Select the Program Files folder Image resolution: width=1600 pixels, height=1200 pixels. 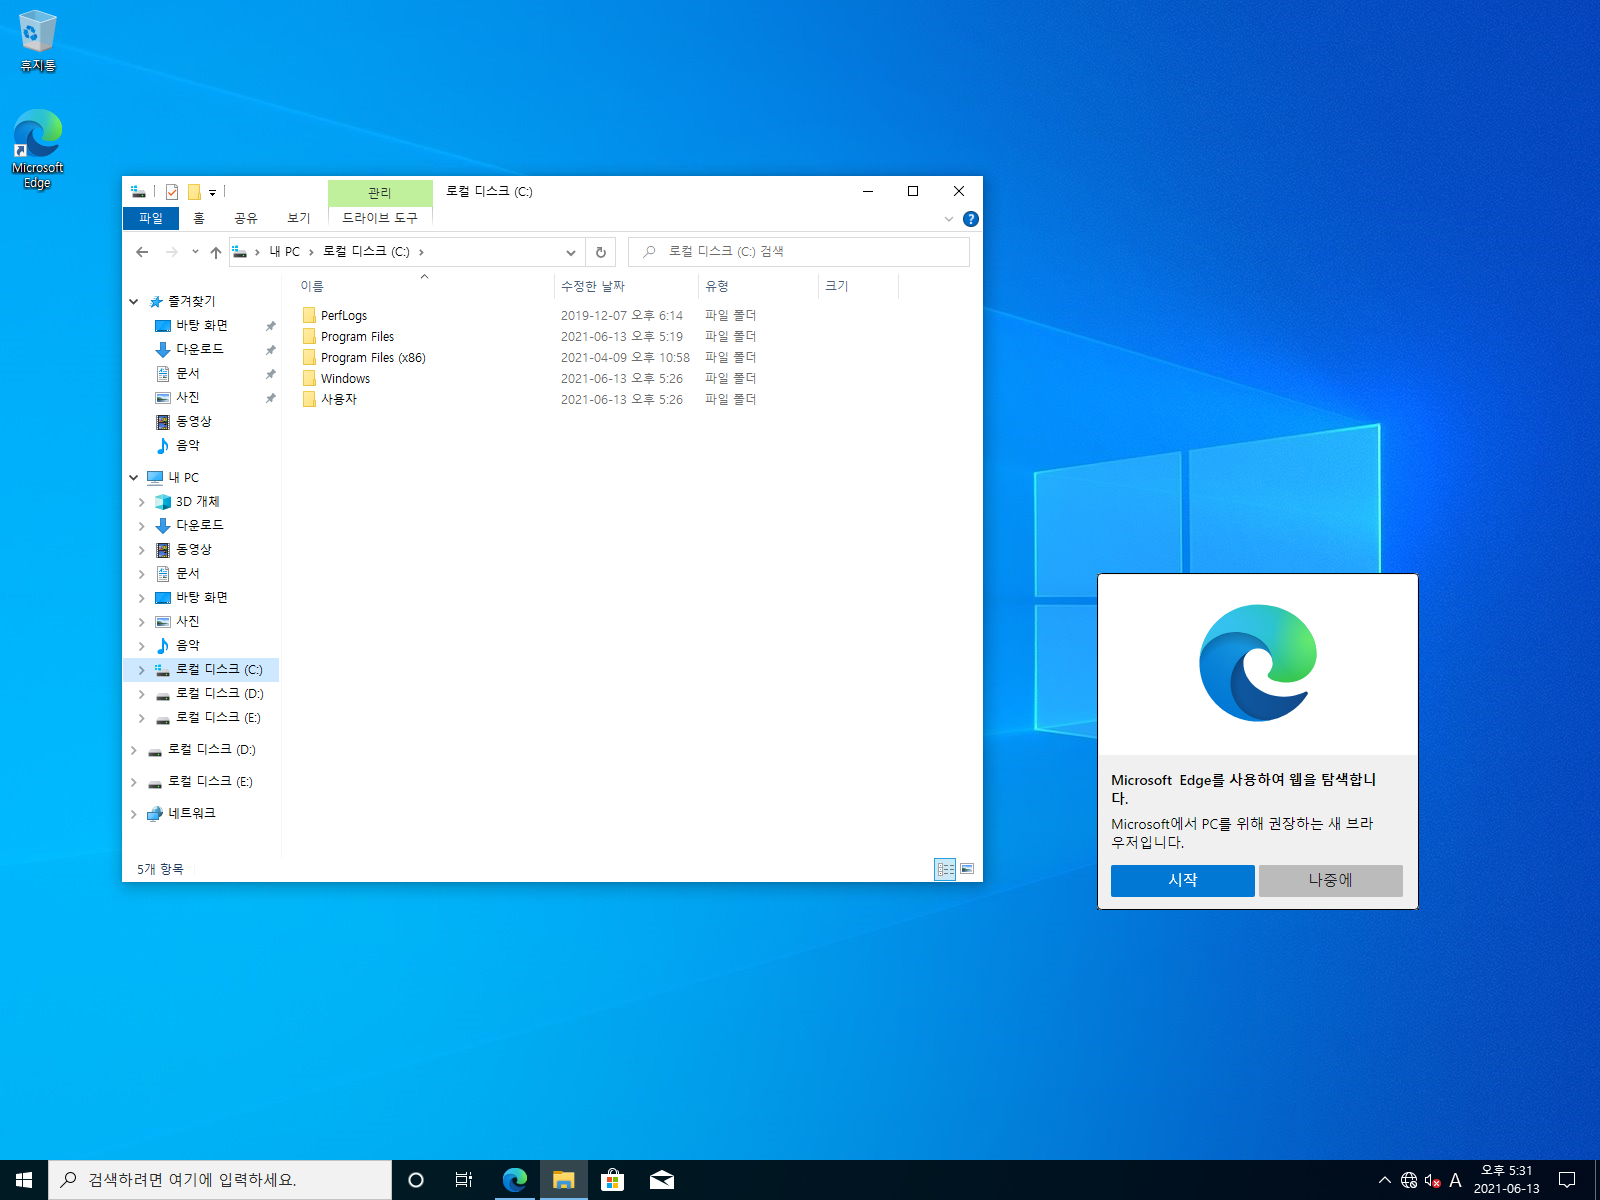[x=357, y=337]
